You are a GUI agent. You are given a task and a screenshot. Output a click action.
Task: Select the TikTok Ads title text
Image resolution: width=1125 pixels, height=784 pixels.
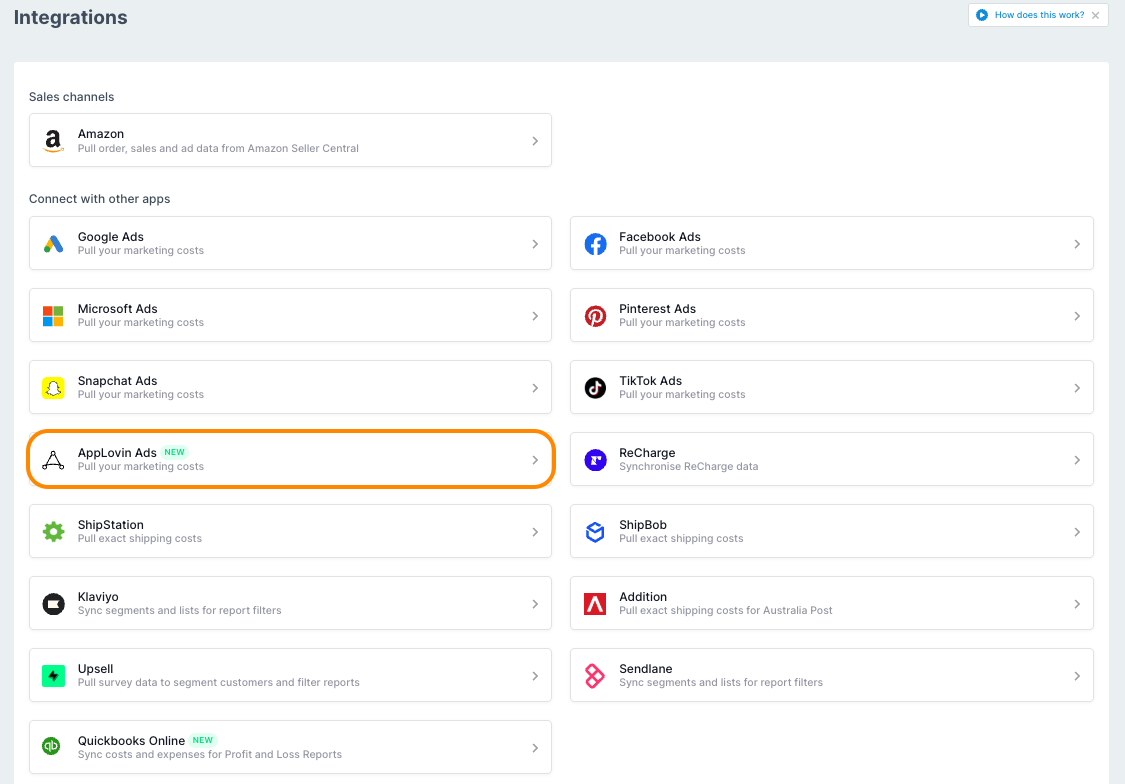click(x=650, y=381)
